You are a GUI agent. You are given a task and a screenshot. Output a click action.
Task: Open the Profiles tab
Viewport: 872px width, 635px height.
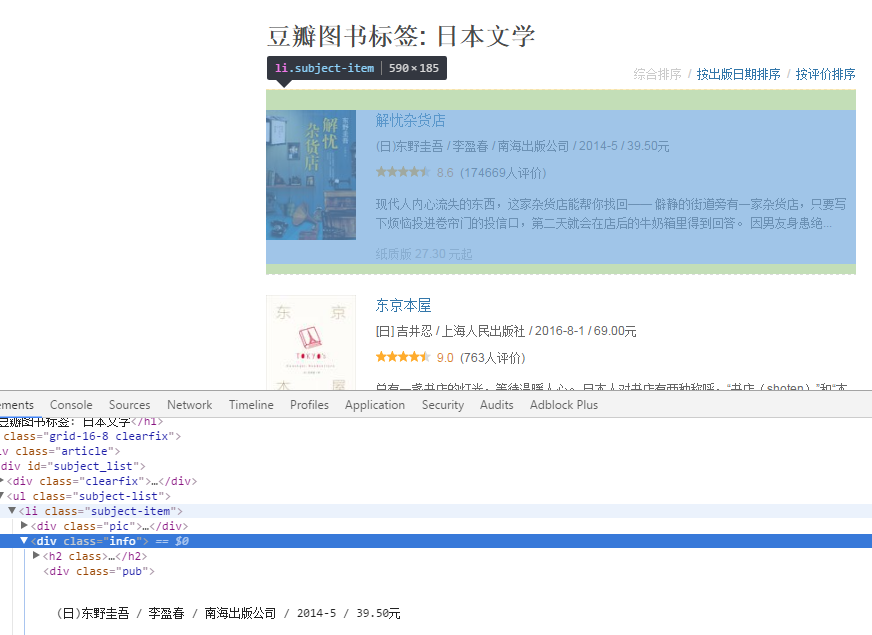(x=309, y=405)
